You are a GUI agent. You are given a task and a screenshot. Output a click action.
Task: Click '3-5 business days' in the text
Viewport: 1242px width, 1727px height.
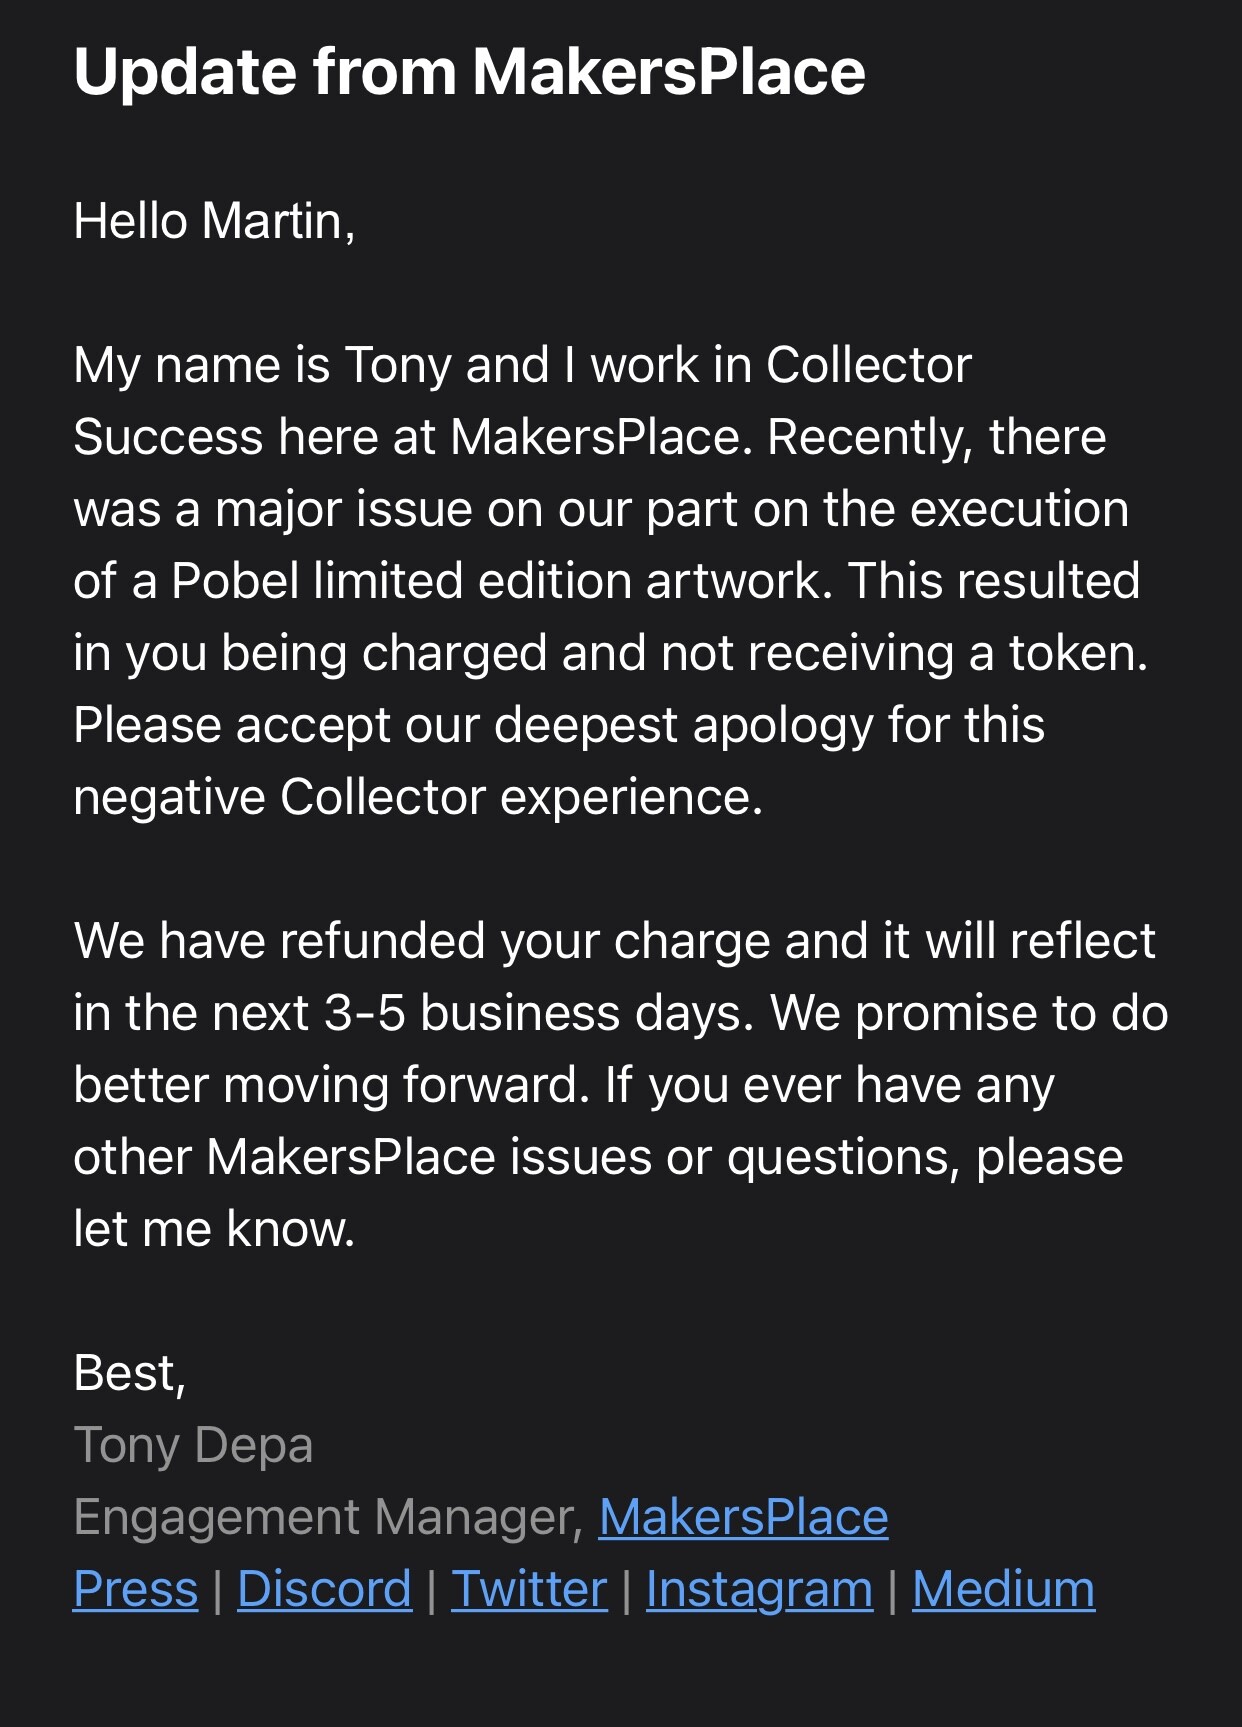[x=538, y=1013]
